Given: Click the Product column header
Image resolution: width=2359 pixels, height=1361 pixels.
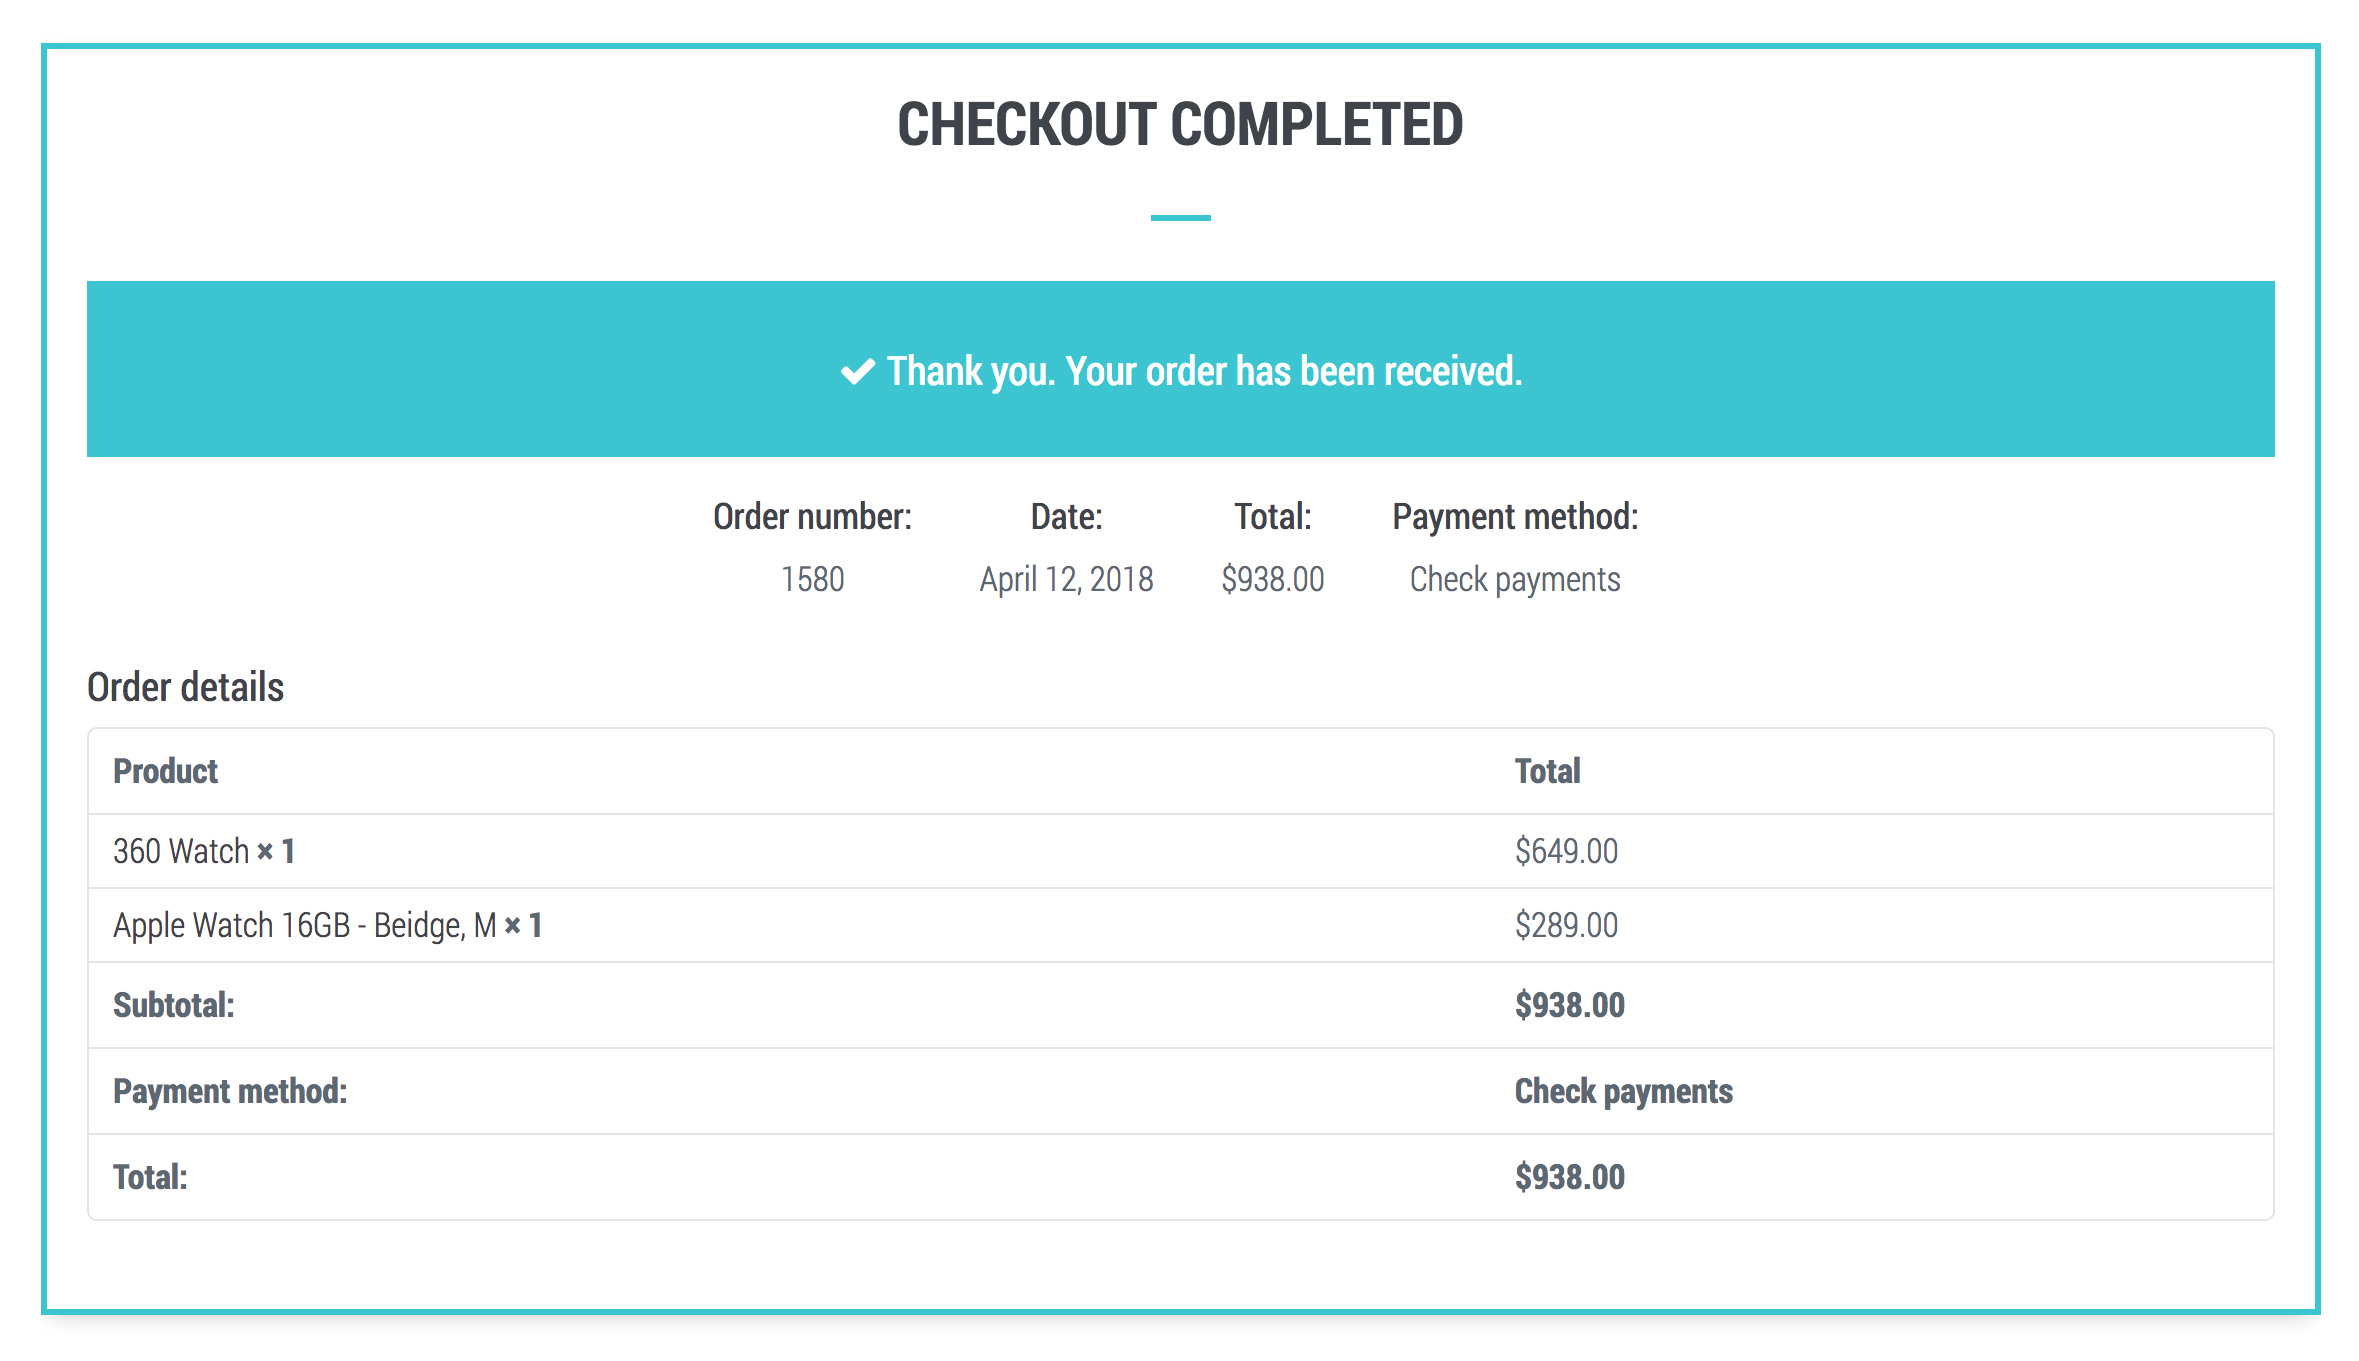Looking at the screenshot, I should [x=165, y=771].
